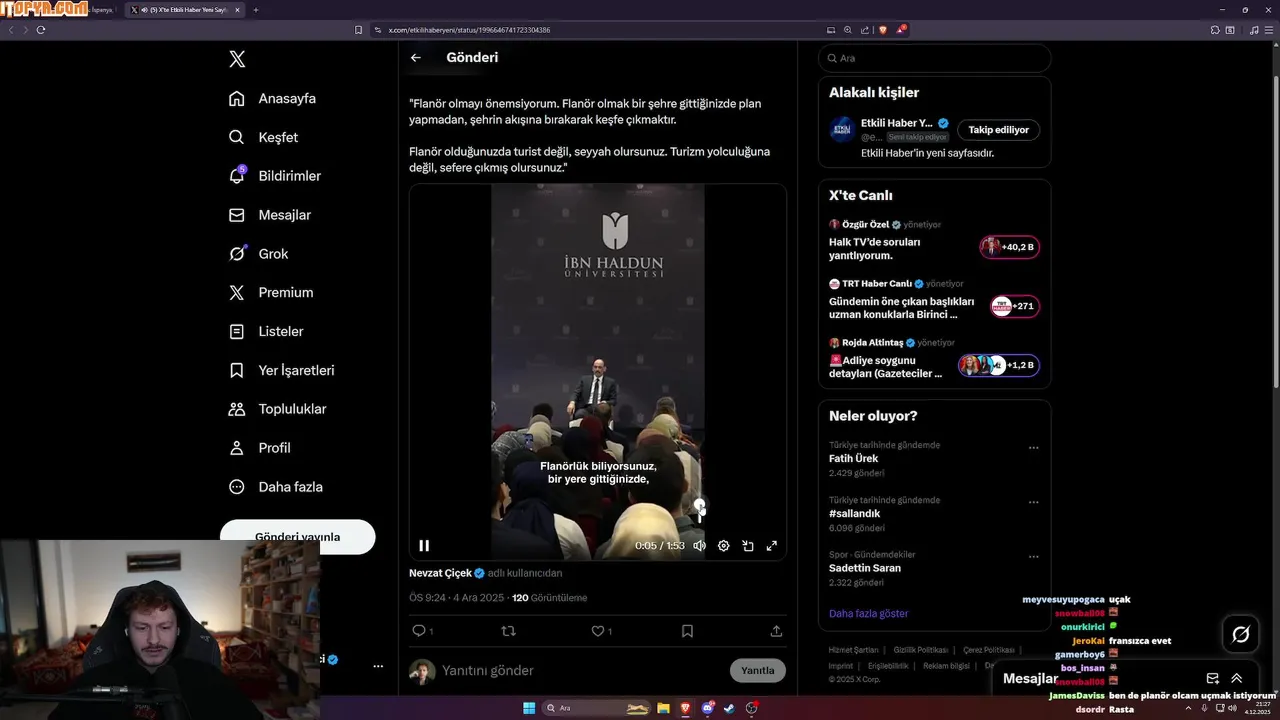The width and height of the screenshot is (1280, 720).
Task: Open a new browser tab
Action: coord(256,10)
